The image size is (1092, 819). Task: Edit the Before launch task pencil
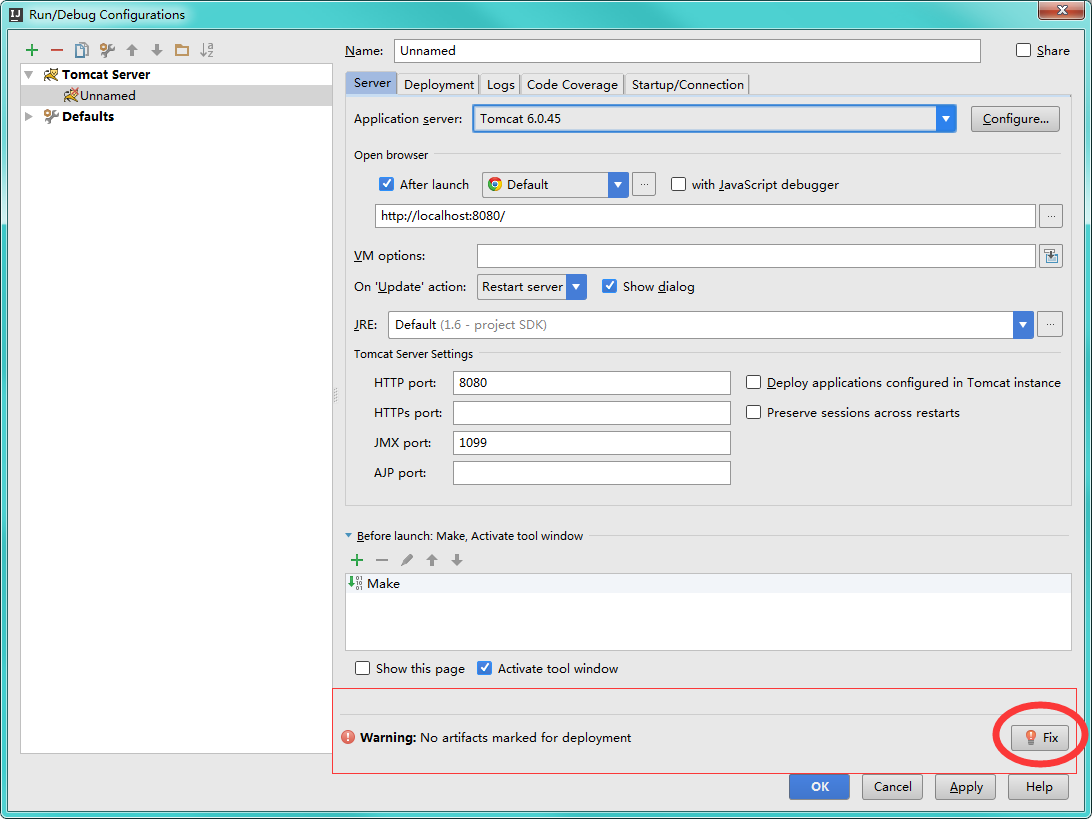click(x=407, y=560)
